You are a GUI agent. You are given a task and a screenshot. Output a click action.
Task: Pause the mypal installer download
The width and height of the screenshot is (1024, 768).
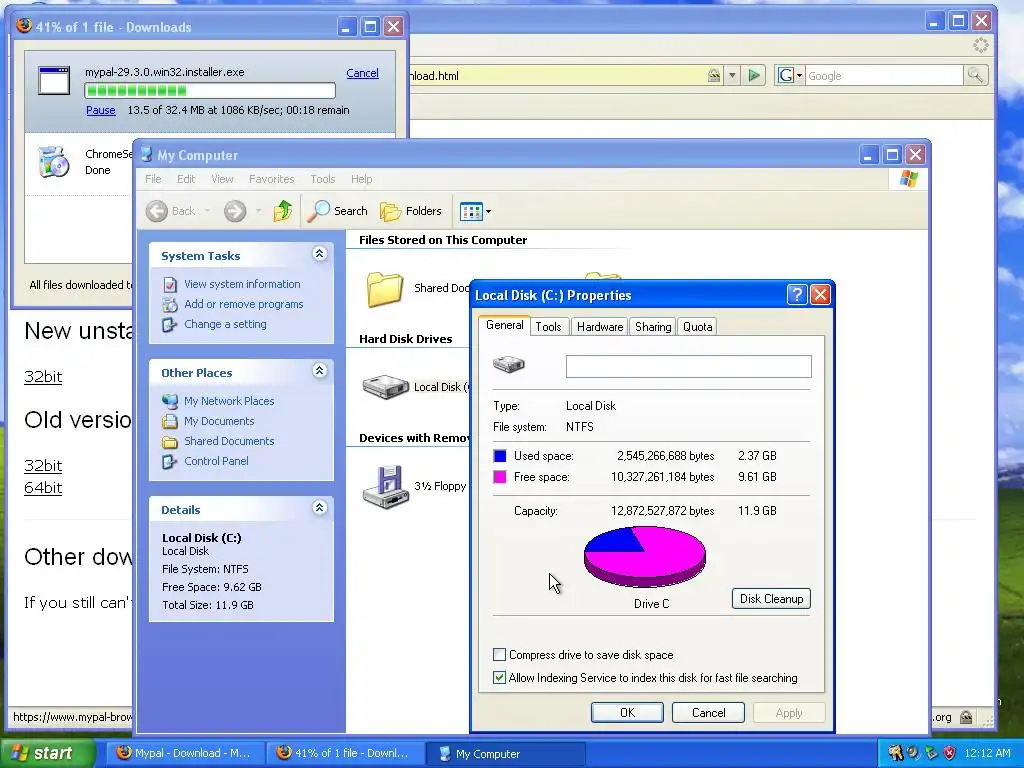pos(101,110)
